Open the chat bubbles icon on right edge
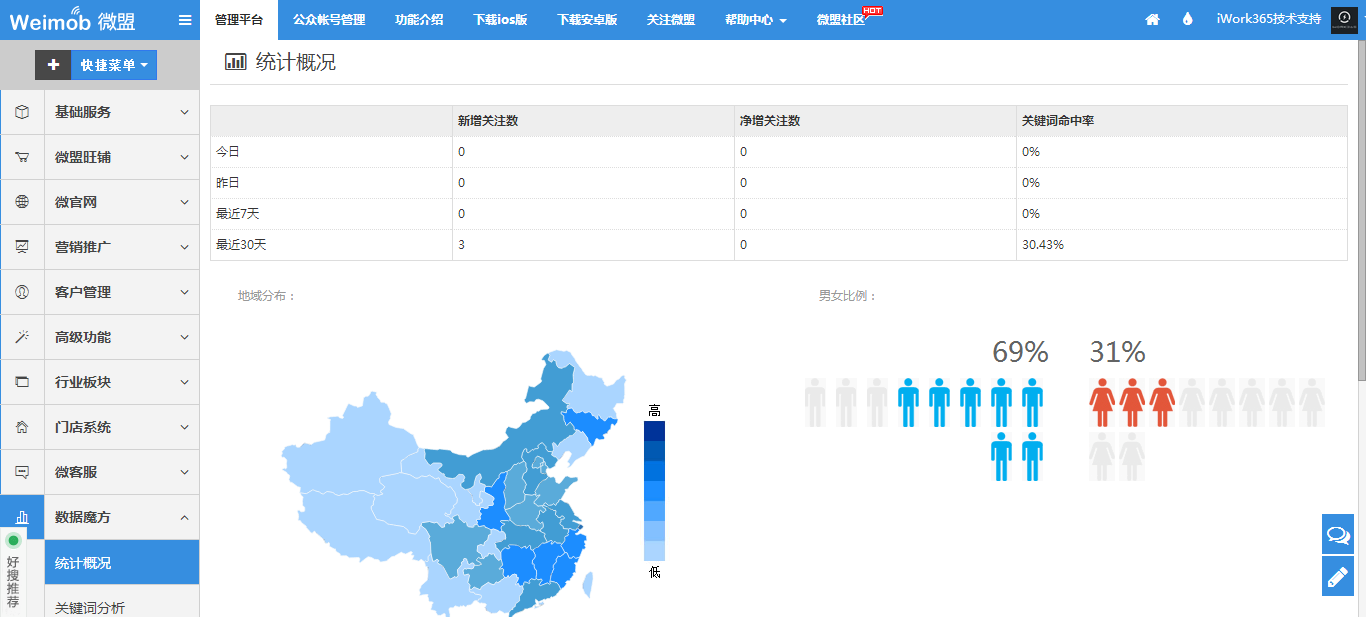Screen dimensions: 1366x617 1337,534
